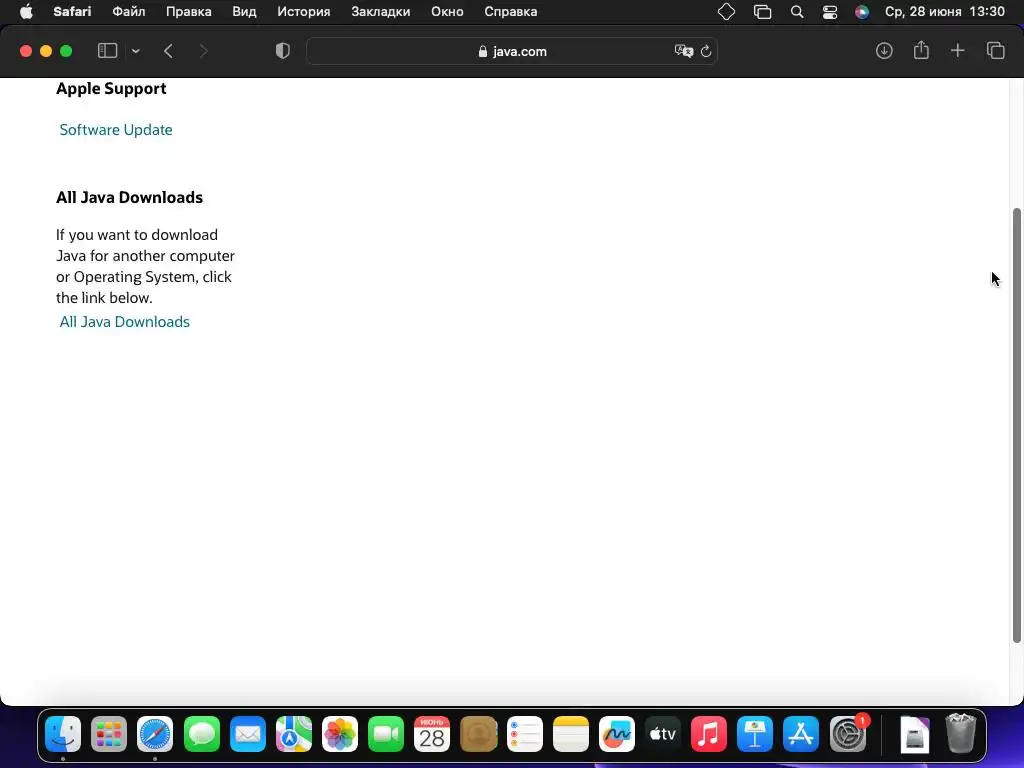This screenshot has width=1024, height=768.
Task: Open privacy report shield icon
Action: (283, 51)
